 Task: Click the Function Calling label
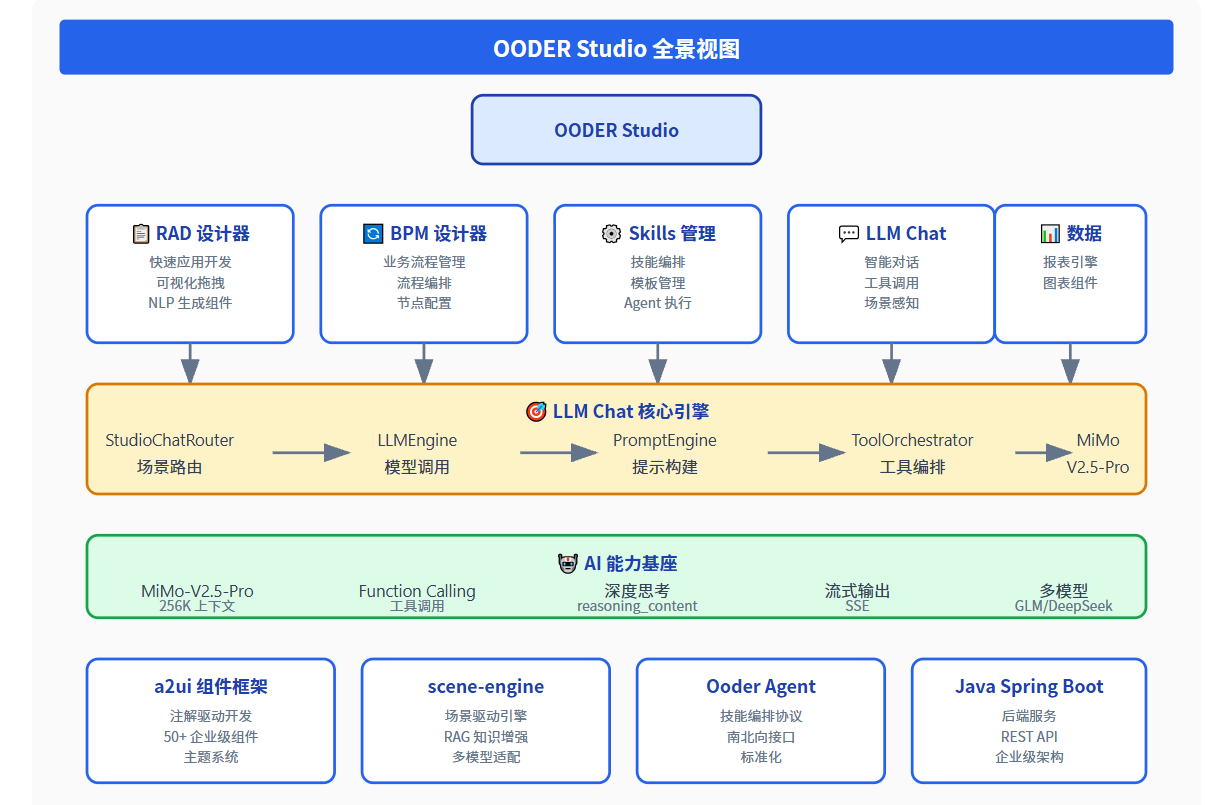pyautogui.click(x=417, y=591)
